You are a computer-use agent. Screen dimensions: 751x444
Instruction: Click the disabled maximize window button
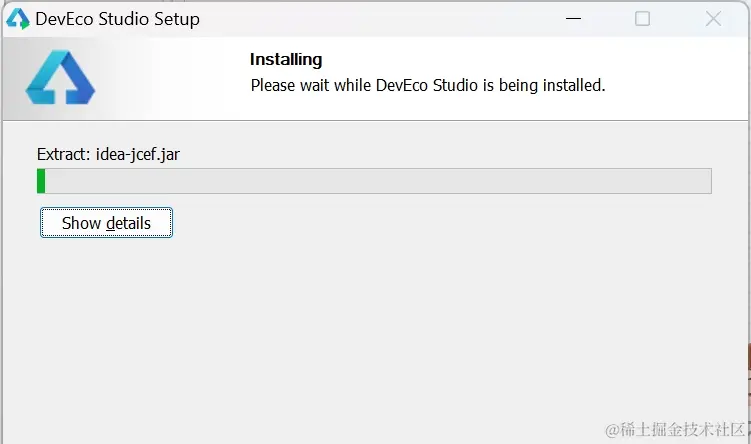[642, 18]
